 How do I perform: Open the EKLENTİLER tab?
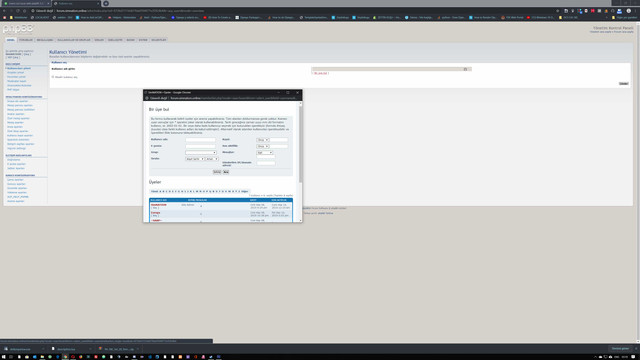pos(159,40)
